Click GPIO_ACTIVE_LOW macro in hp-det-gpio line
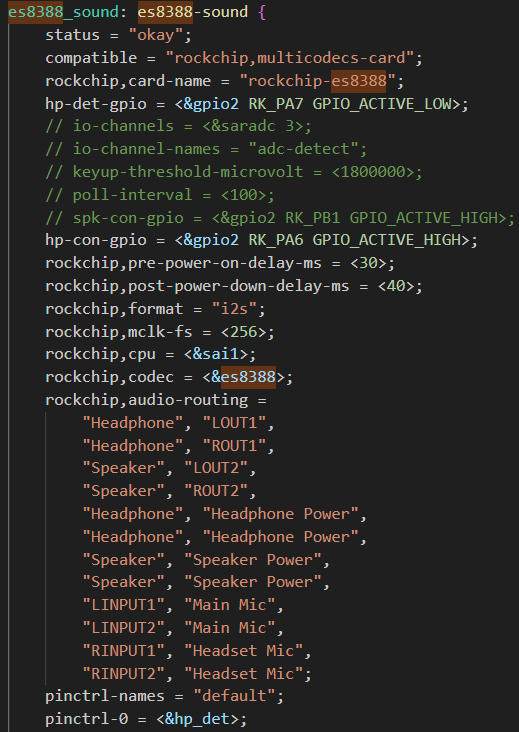This screenshot has width=519, height=732. pyautogui.click(x=382, y=104)
